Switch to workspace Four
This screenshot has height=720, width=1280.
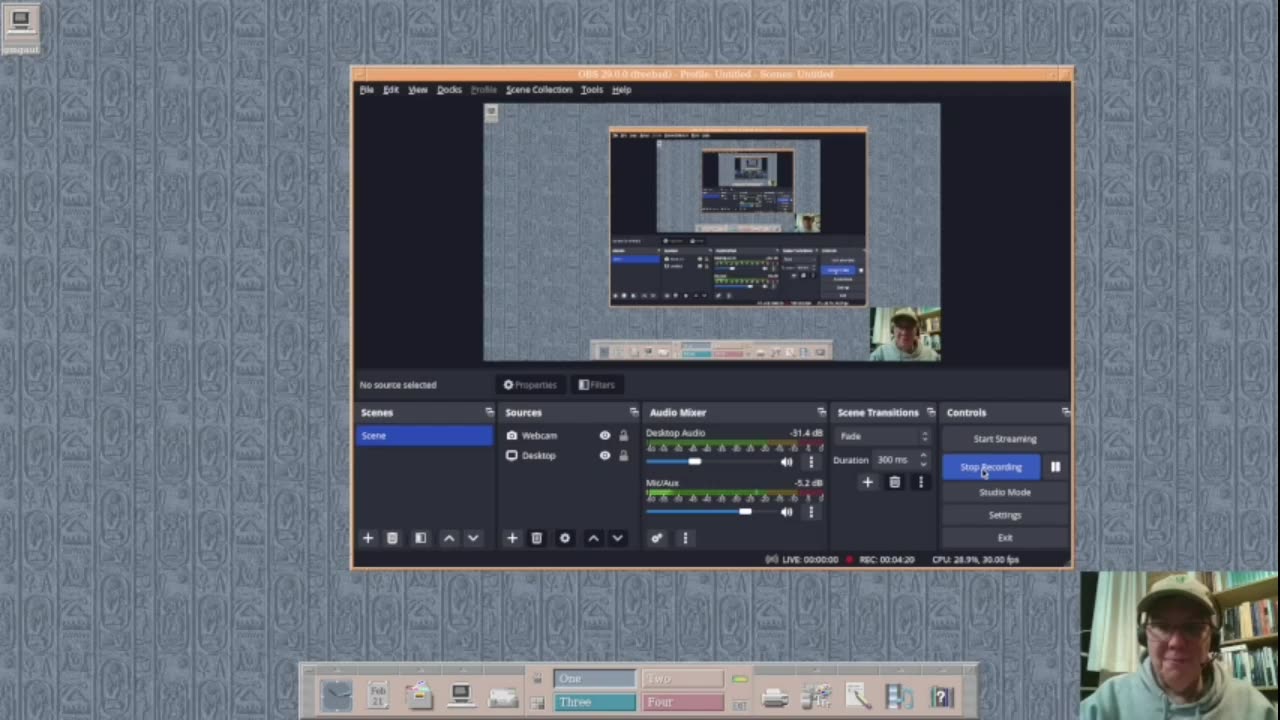pos(682,702)
